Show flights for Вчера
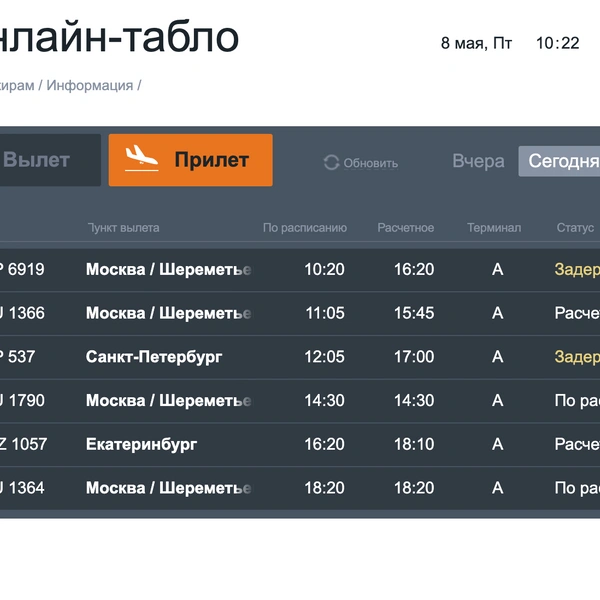This screenshot has width=600, height=600. tap(478, 161)
